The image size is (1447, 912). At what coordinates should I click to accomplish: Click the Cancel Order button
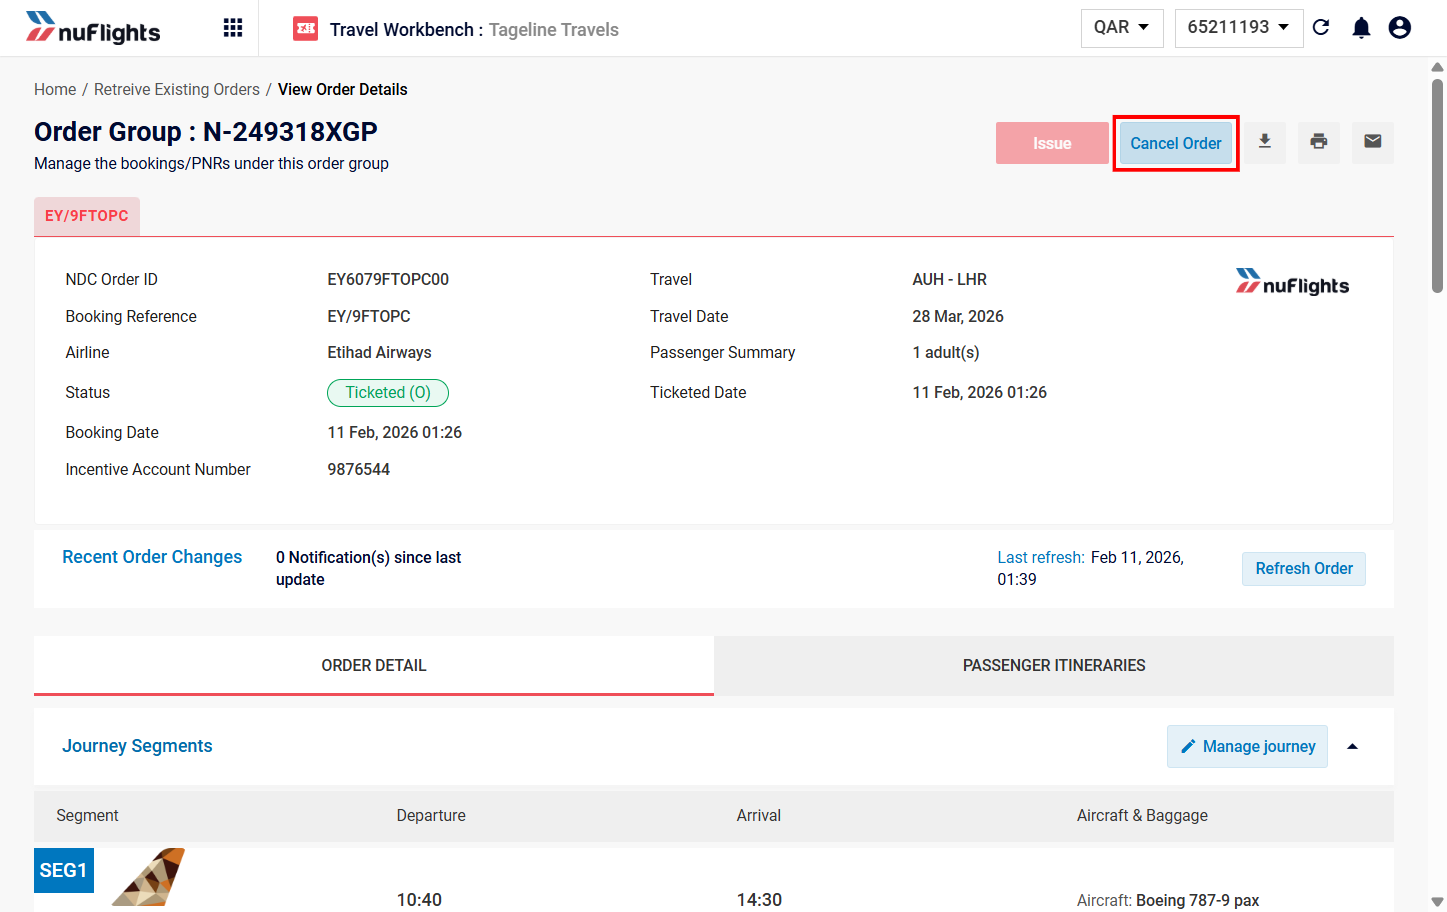tap(1176, 143)
